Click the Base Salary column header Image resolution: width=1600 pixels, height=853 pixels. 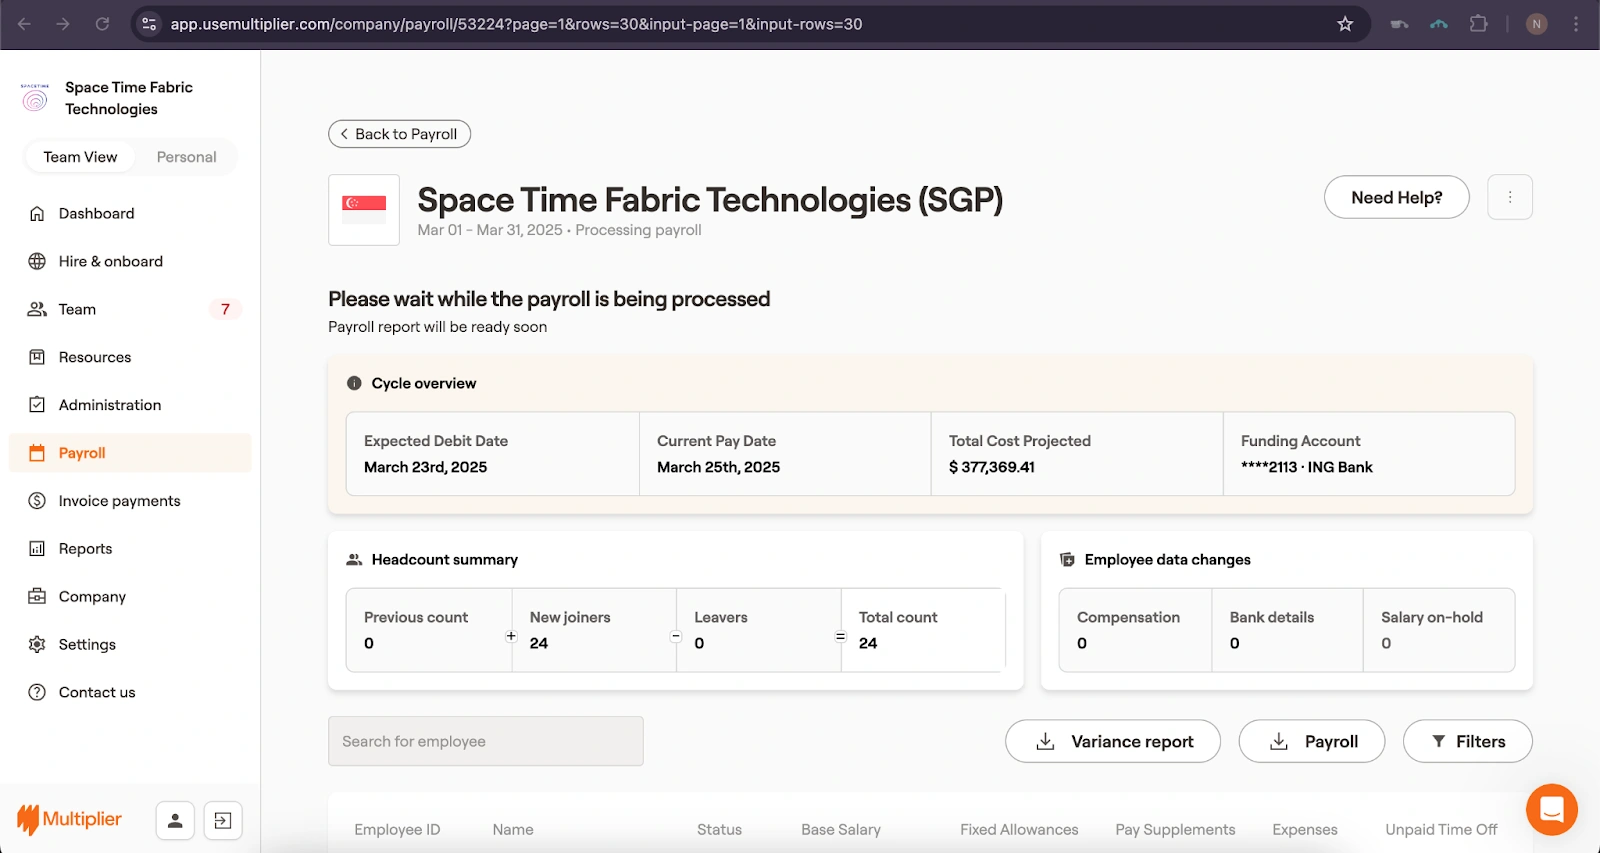841,830
